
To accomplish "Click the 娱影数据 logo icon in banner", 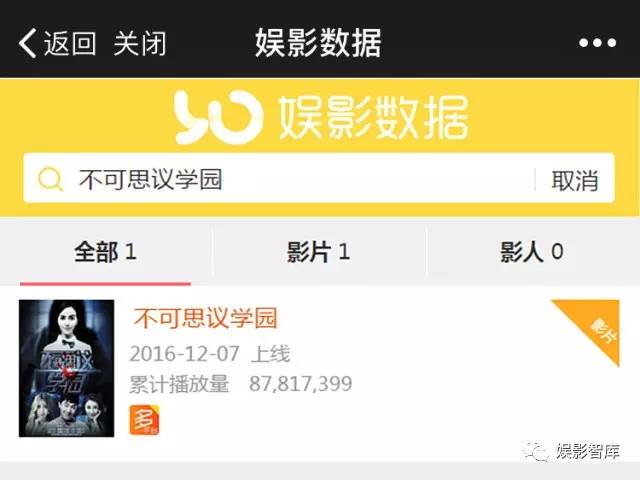I will pos(218,118).
